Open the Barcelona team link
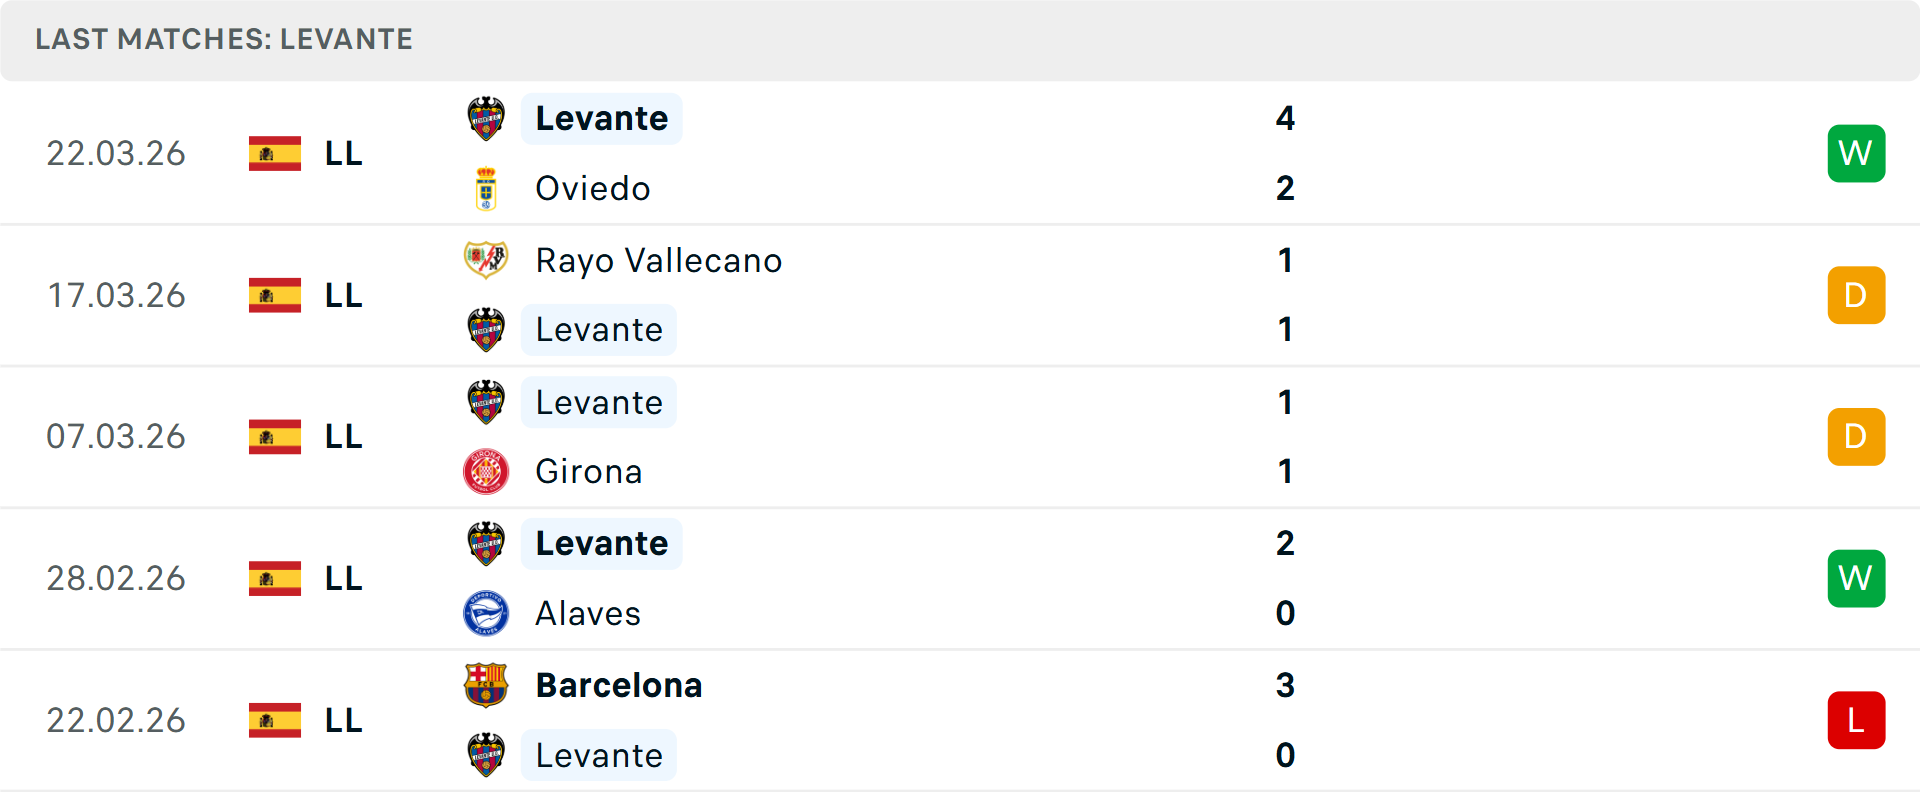The image size is (1920, 792). coord(619,685)
